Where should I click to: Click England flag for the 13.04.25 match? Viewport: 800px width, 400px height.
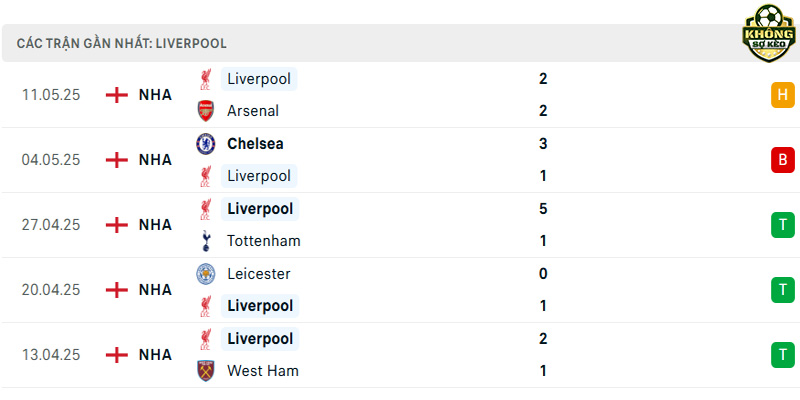tap(117, 355)
